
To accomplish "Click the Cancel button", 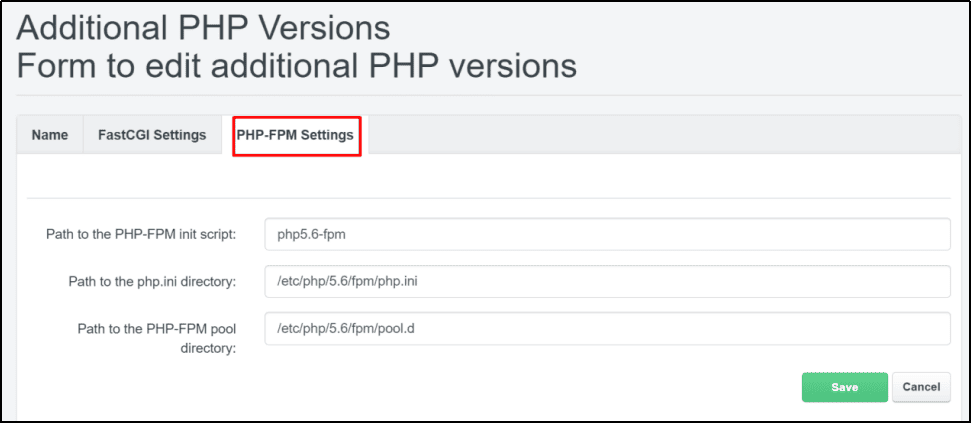I will tap(921, 387).
